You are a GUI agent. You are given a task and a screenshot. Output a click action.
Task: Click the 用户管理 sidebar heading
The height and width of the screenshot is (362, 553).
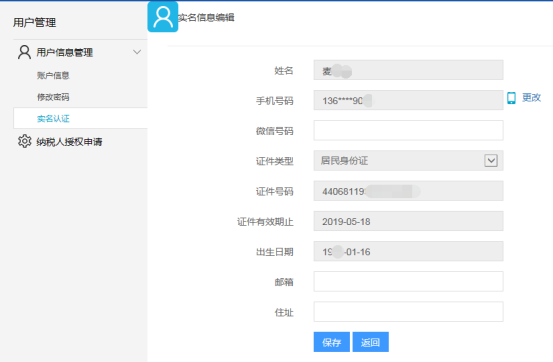(x=35, y=23)
